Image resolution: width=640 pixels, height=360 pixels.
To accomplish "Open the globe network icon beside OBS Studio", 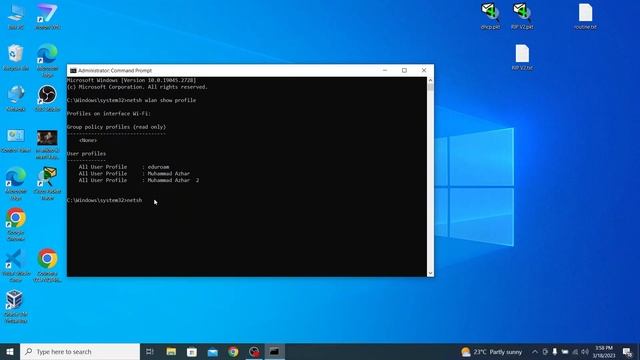I will click(x=16, y=98).
